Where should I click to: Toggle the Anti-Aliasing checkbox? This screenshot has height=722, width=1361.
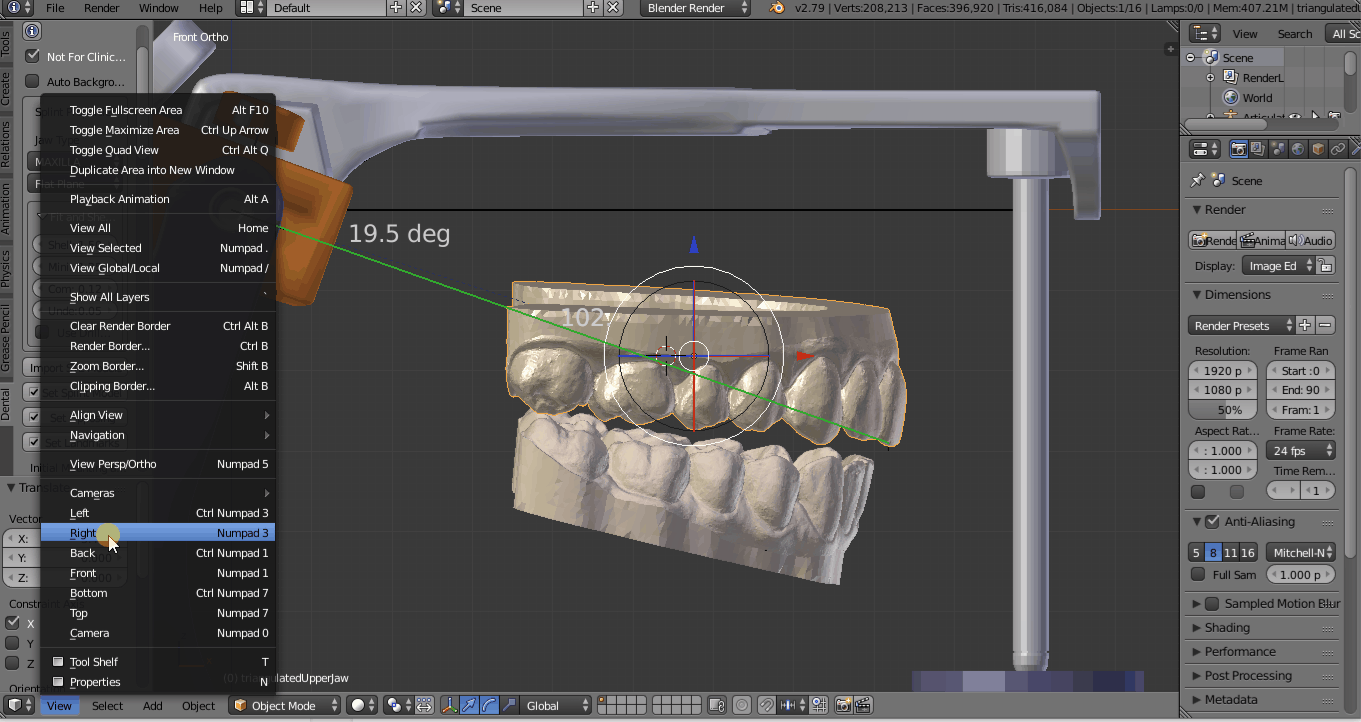1213,521
